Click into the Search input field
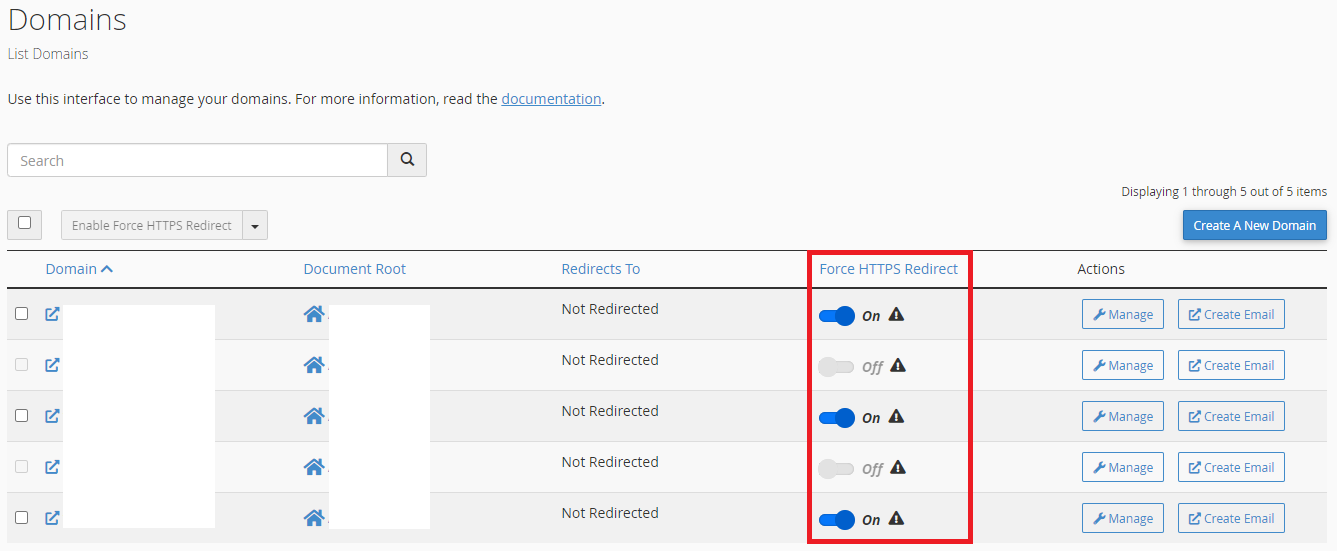 198,160
